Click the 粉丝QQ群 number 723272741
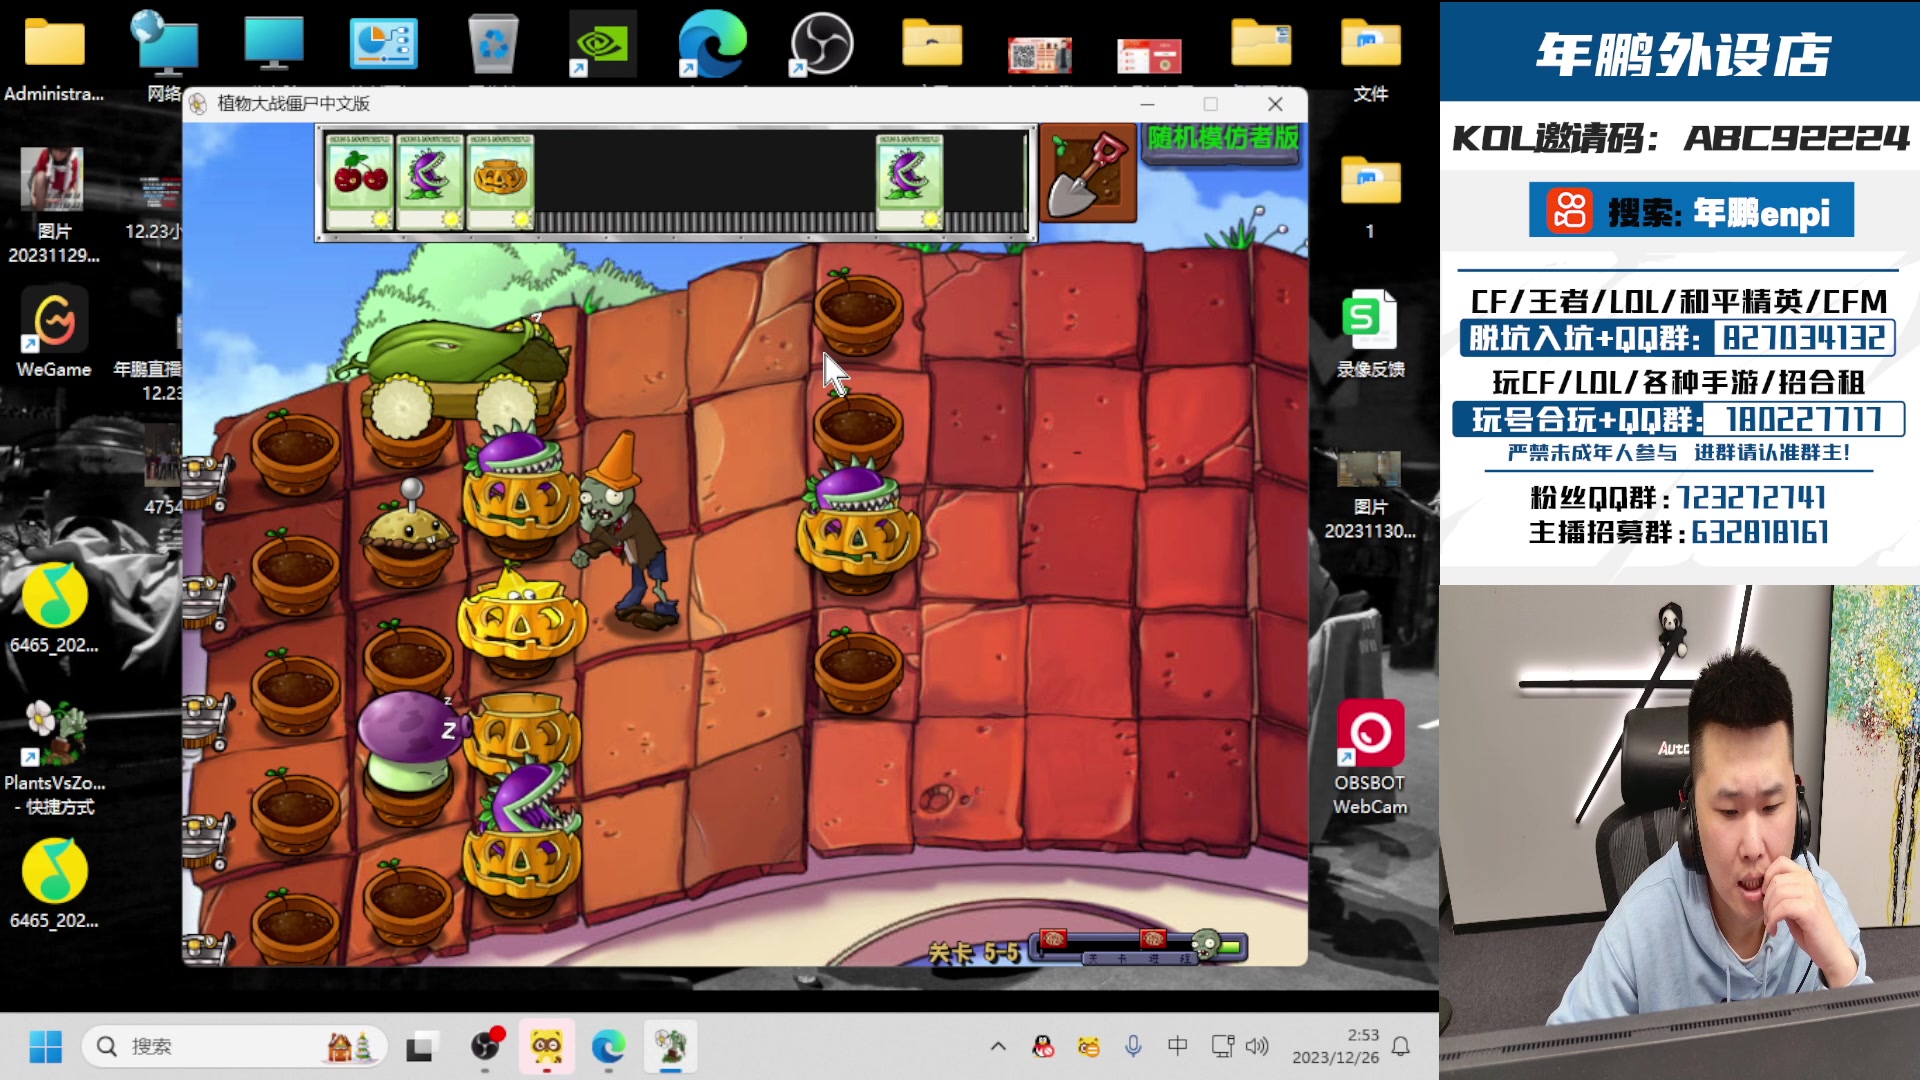This screenshot has height=1080, width=1920. coord(1752,497)
